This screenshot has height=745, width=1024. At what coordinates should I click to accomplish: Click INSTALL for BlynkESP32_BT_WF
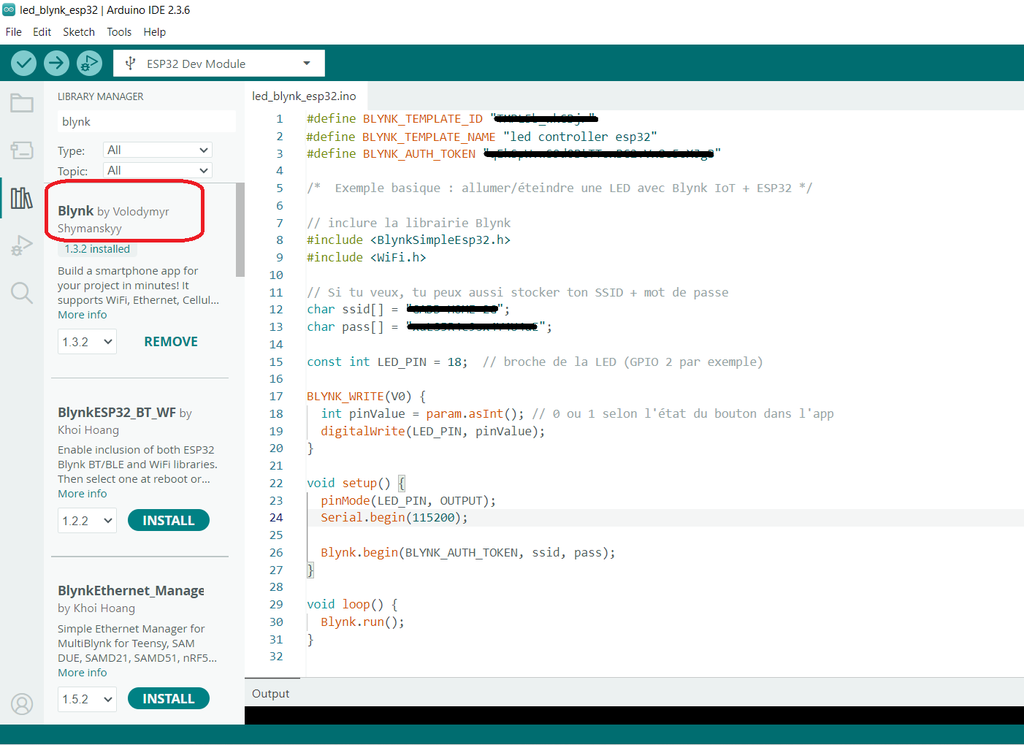[x=168, y=520]
